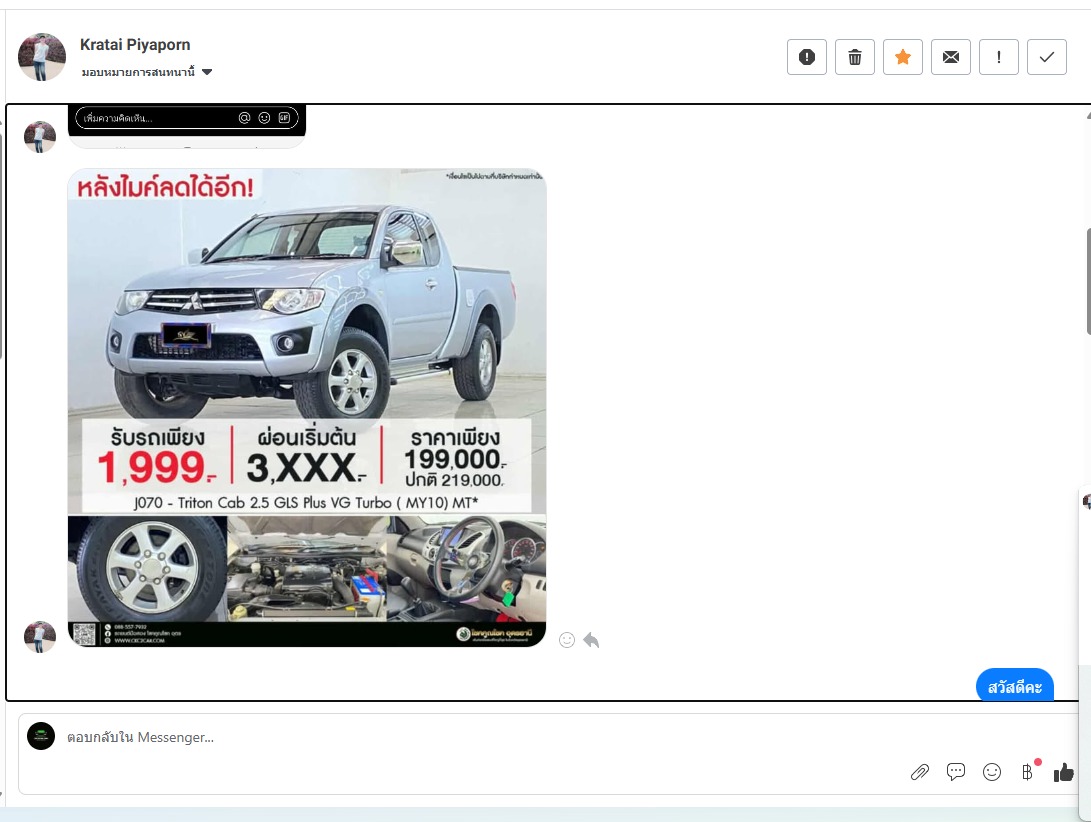Click the Kratai Piyaporn profile name
Screen dimensions: 1091x822
tap(135, 45)
